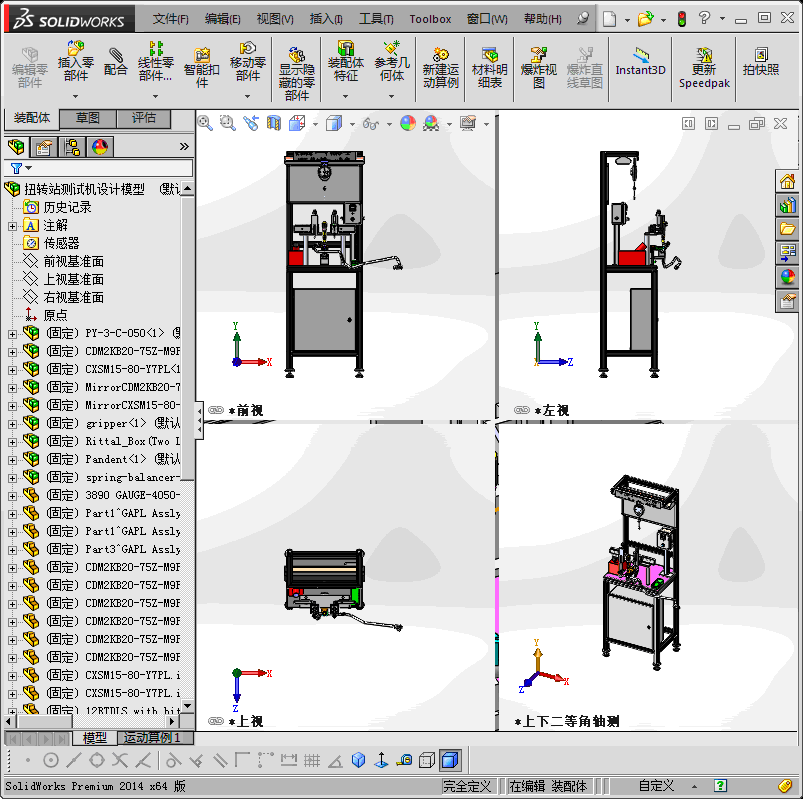This screenshot has width=803, height=799.
Task: Open the Design Library task pane icon
Action: 788,205
